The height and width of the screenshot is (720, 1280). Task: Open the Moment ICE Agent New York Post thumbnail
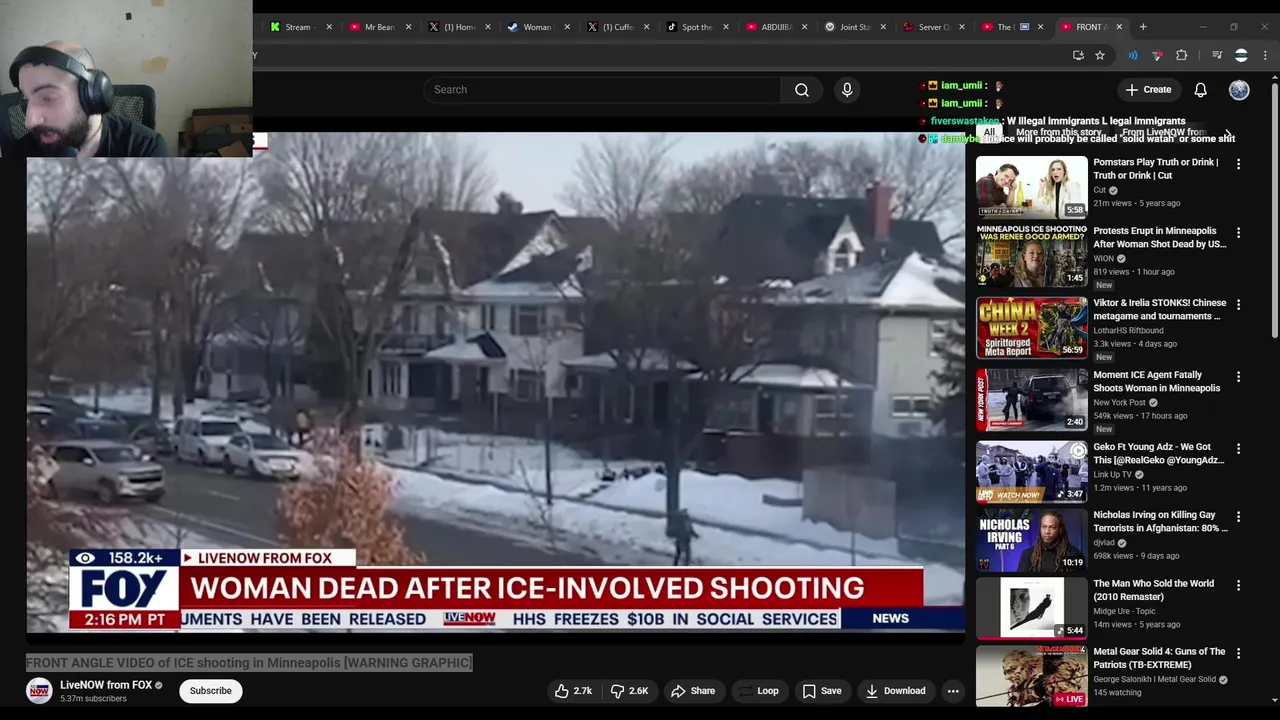(x=1031, y=400)
